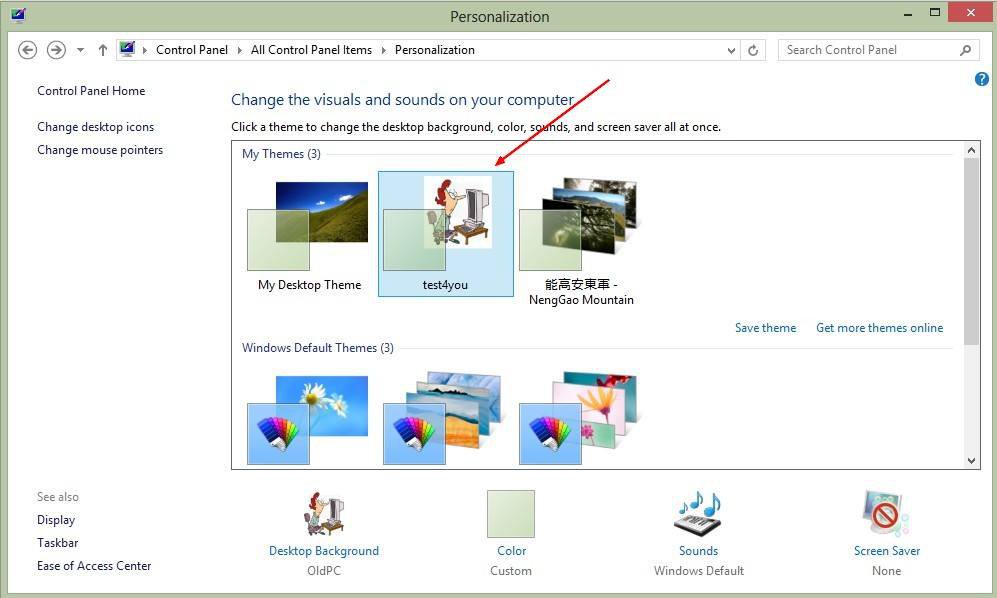The image size is (997, 598).
Task: Refresh the Personalization page
Action: (x=752, y=49)
